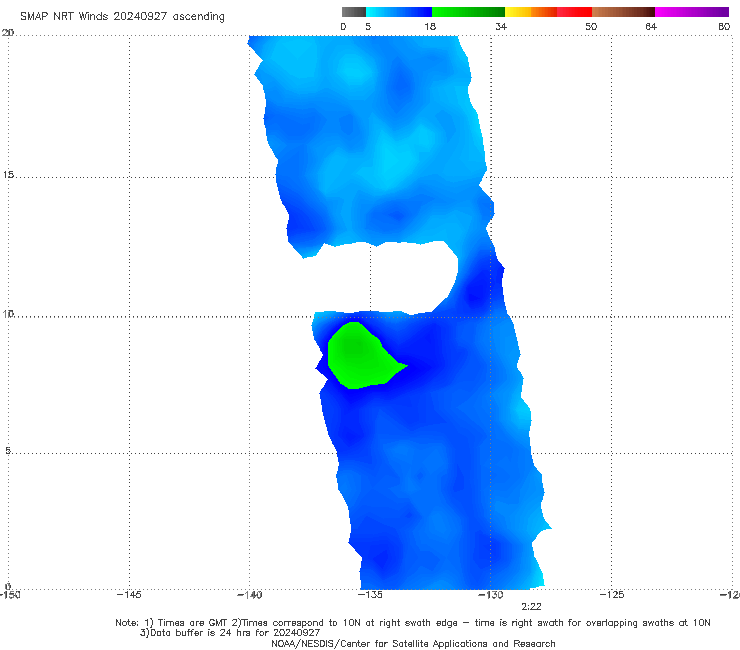Viewport: 740px width, 650px height.
Task: Click the brown segment of the color bar
Action: [623, 12]
